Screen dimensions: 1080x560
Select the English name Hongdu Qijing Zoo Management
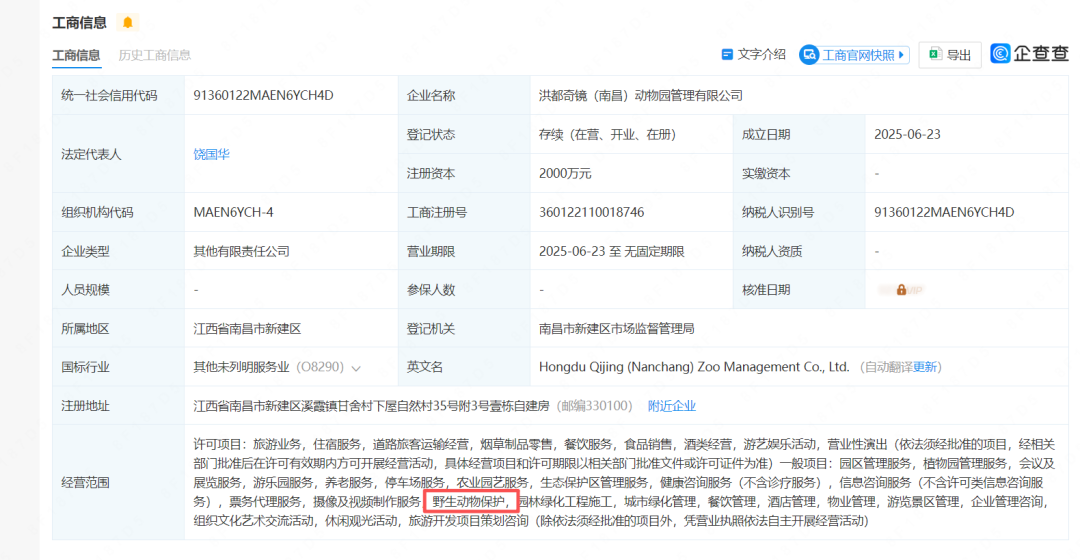coord(694,367)
